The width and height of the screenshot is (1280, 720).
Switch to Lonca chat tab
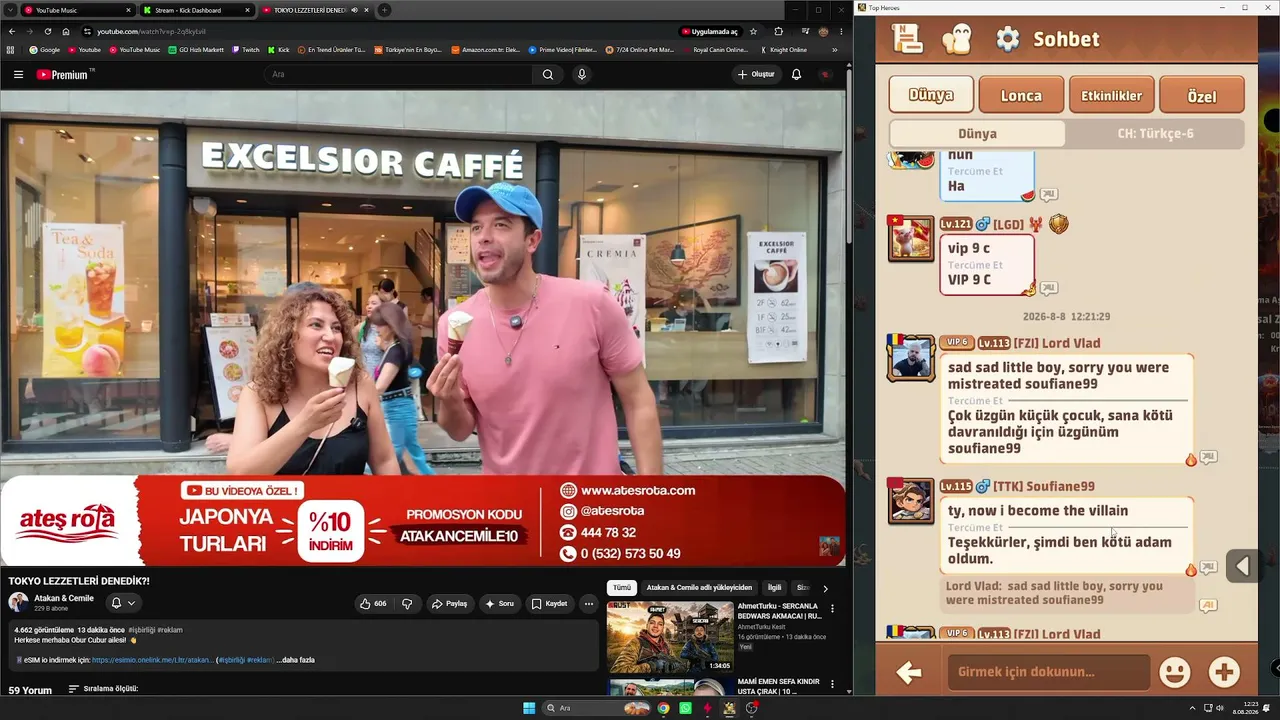point(1021,95)
